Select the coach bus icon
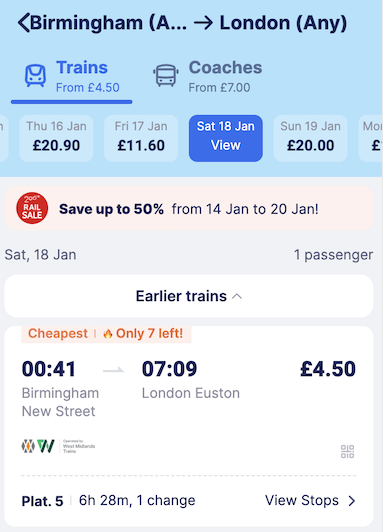 (166, 75)
